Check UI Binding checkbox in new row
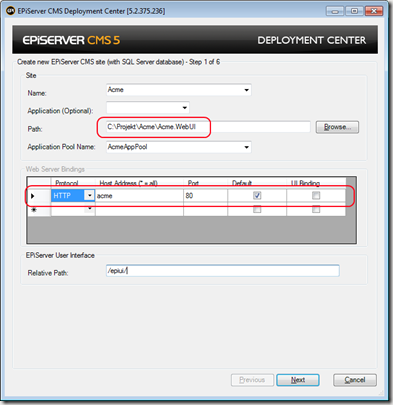Viewport: 393px width, 405px height. [x=316, y=209]
